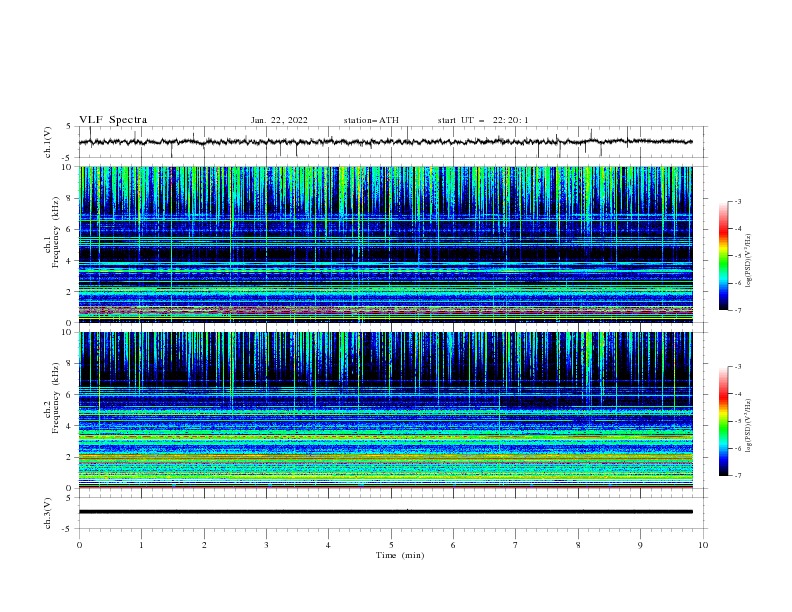
Task: Select the "Jan. 22, 2022" date text
Action: 279,120
